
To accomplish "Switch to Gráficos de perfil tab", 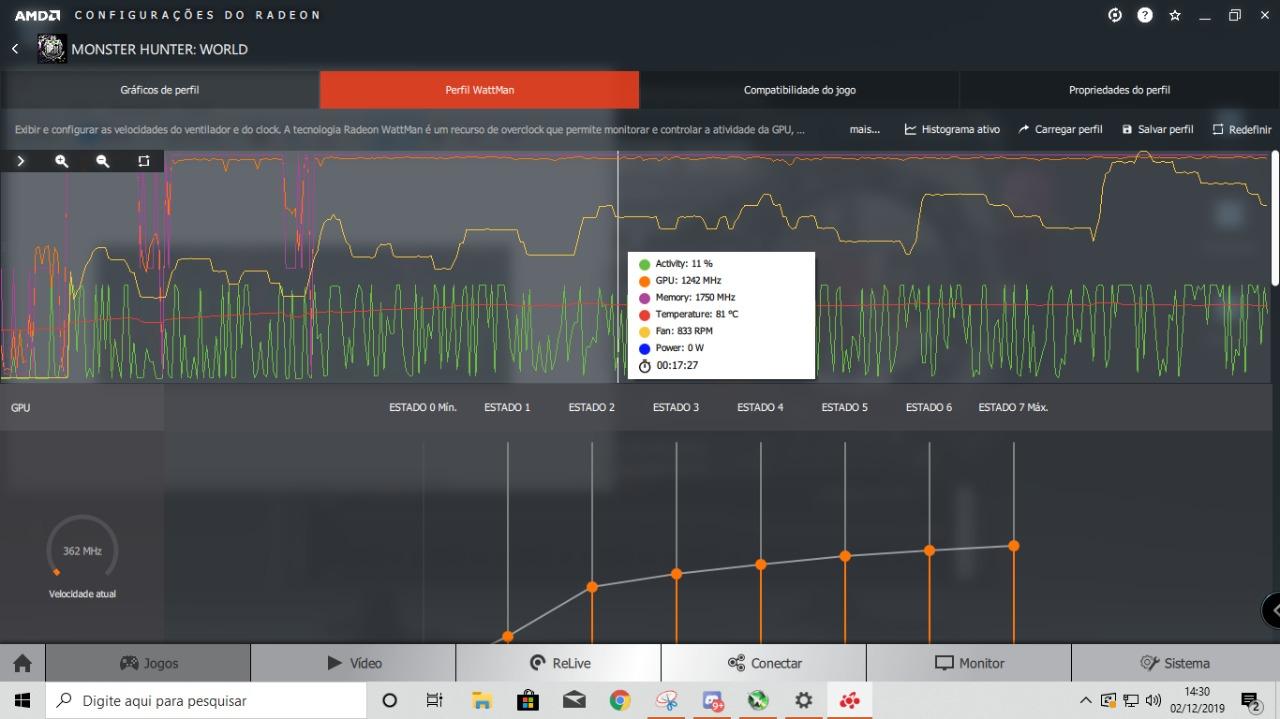I will pyautogui.click(x=160, y=90).
